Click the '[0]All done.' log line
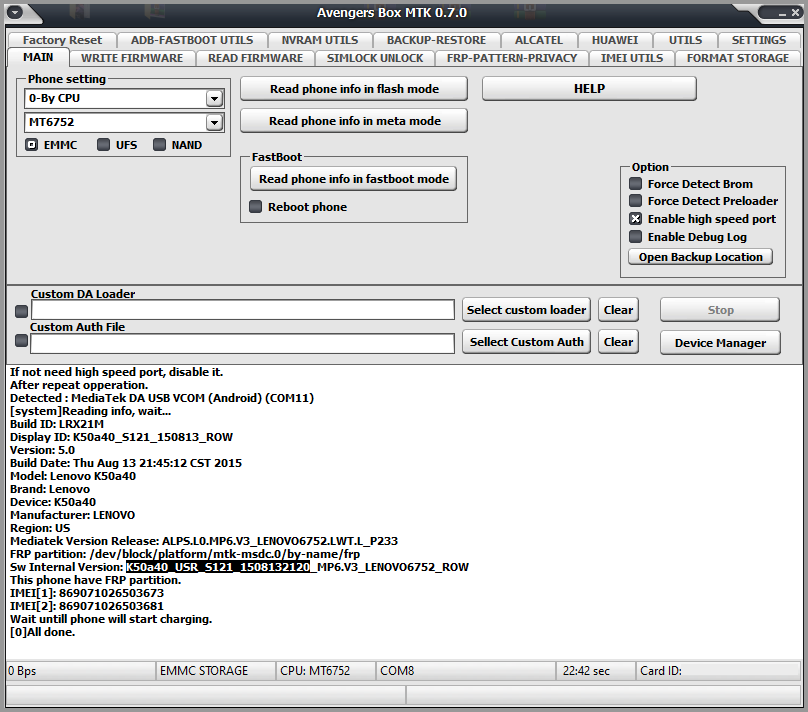 point(43,632)
